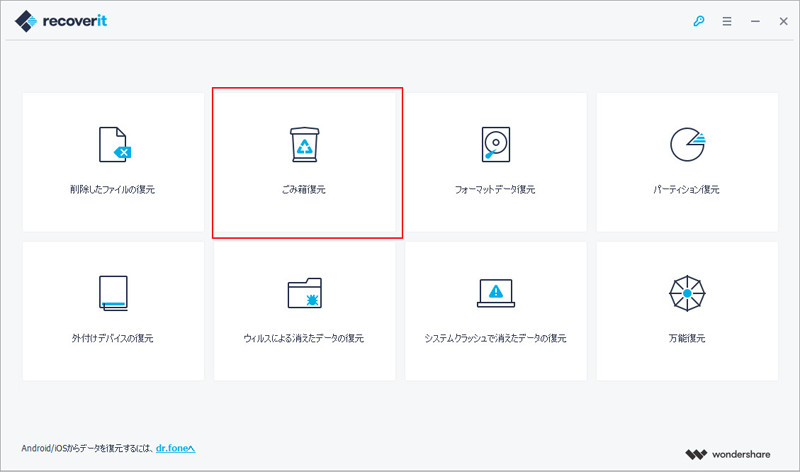Click the system crash laptop warning icon
The width and height of the screenshot is (800, 472).
click(x=496, y=293)
